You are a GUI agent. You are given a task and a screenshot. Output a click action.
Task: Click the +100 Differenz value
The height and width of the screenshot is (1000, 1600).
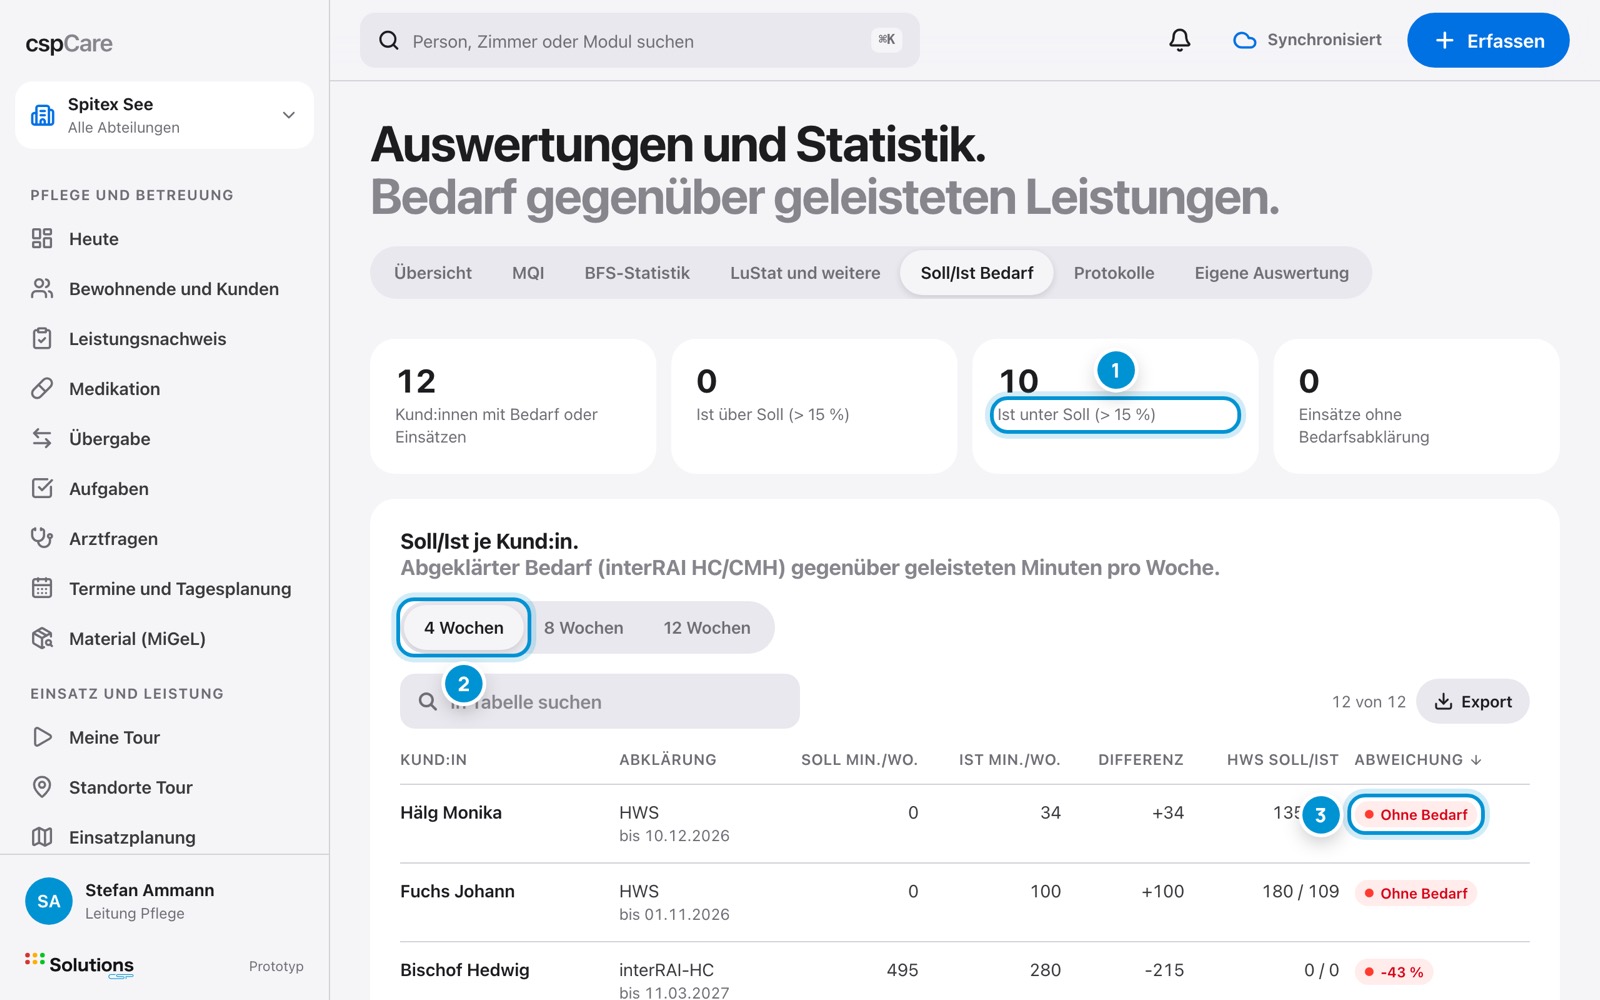(x=1162, y=891)
